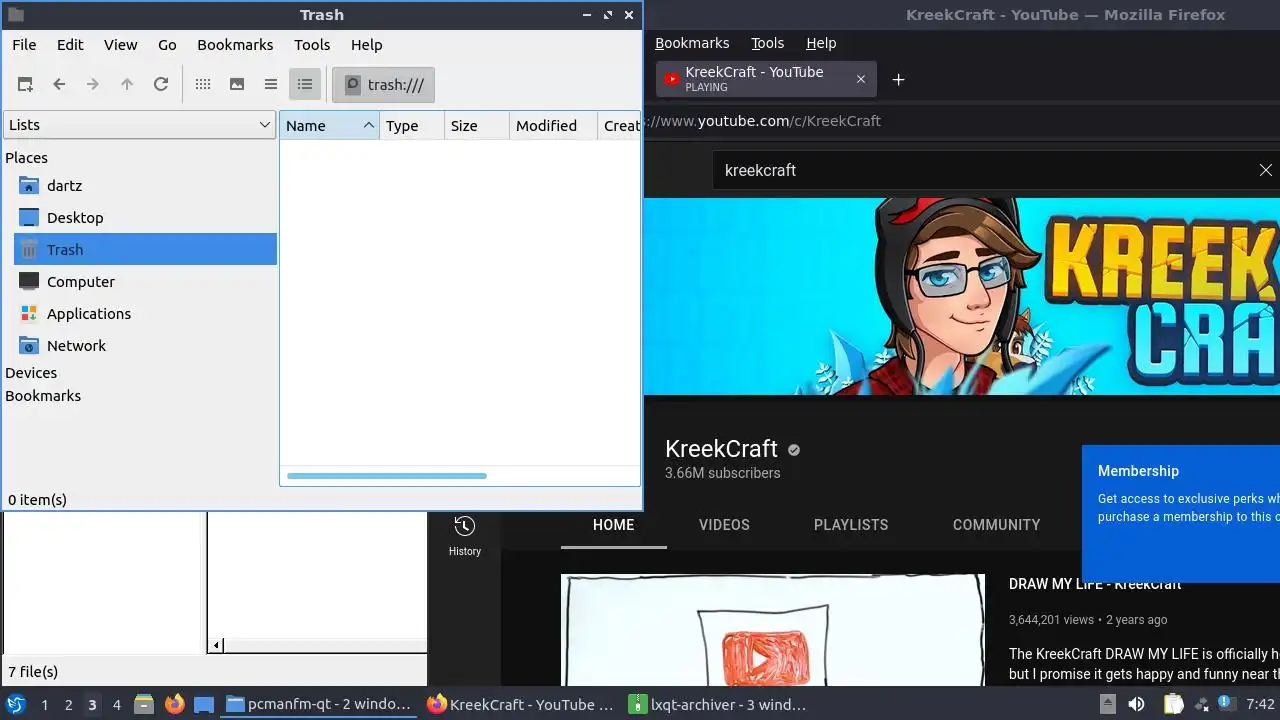Open a new tab in the Trash file manager

[25, 85]
